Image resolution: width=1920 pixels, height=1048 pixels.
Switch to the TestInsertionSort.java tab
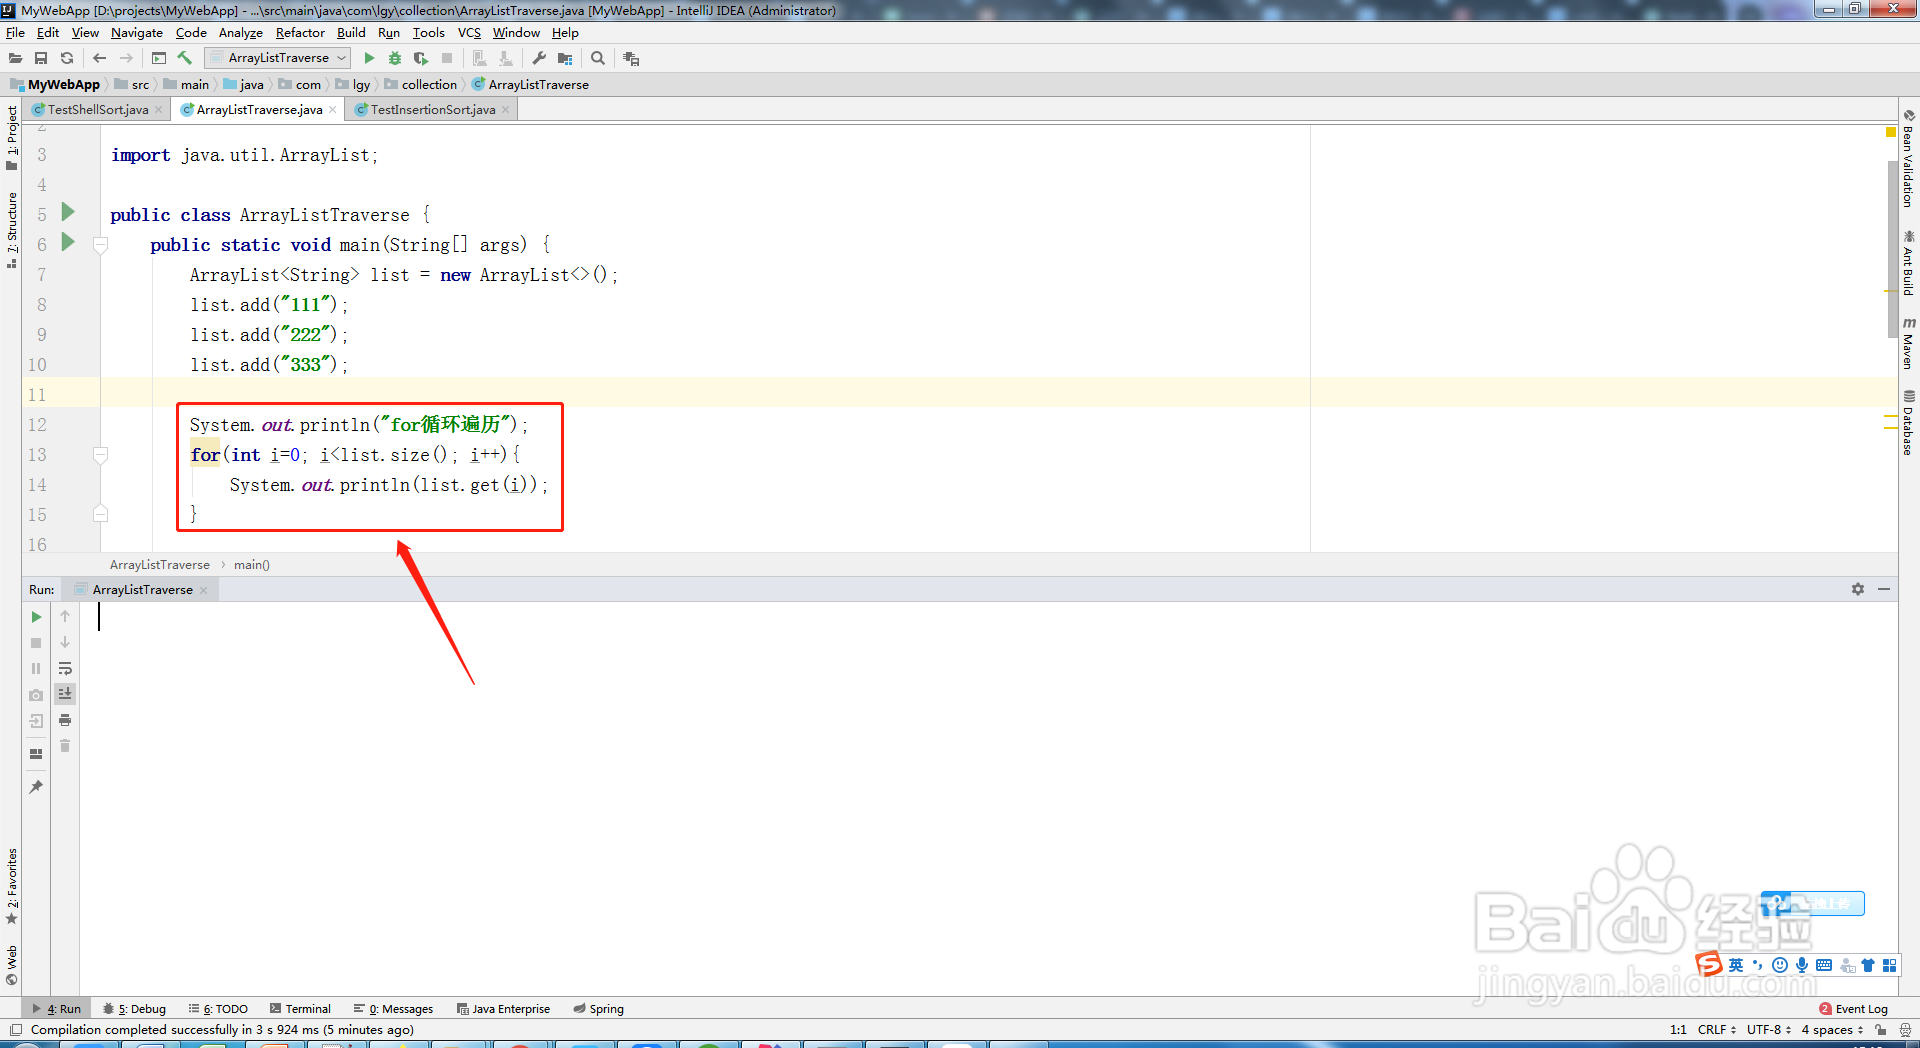coord(433,110)
